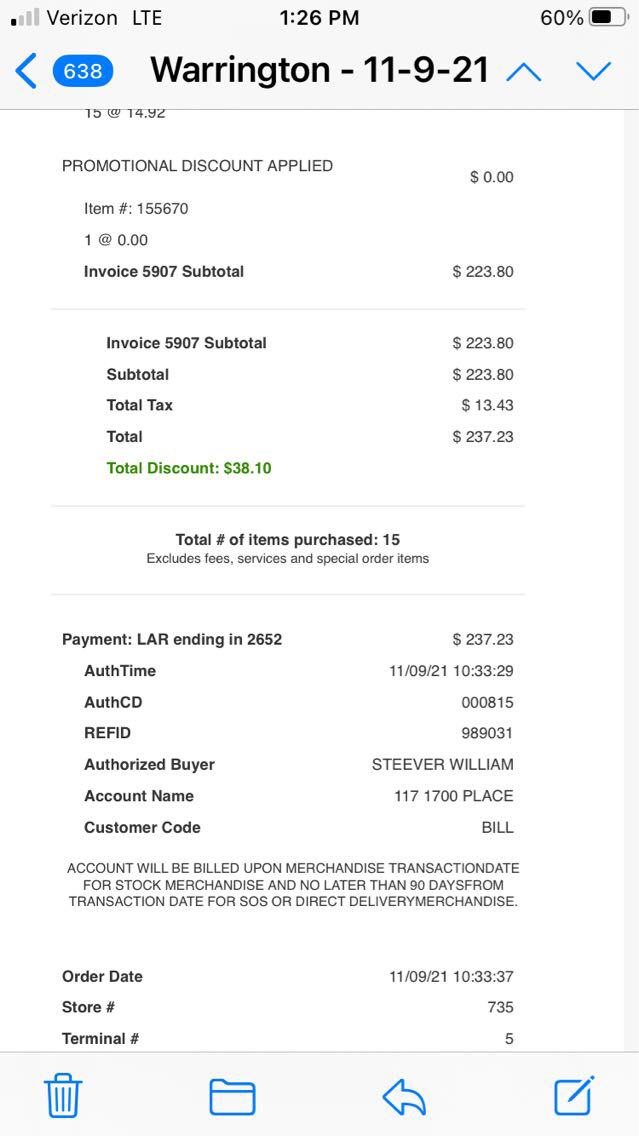Compose a new message with pencil icon
This screenshot has height=1136, width=639.
(574, 1096)
